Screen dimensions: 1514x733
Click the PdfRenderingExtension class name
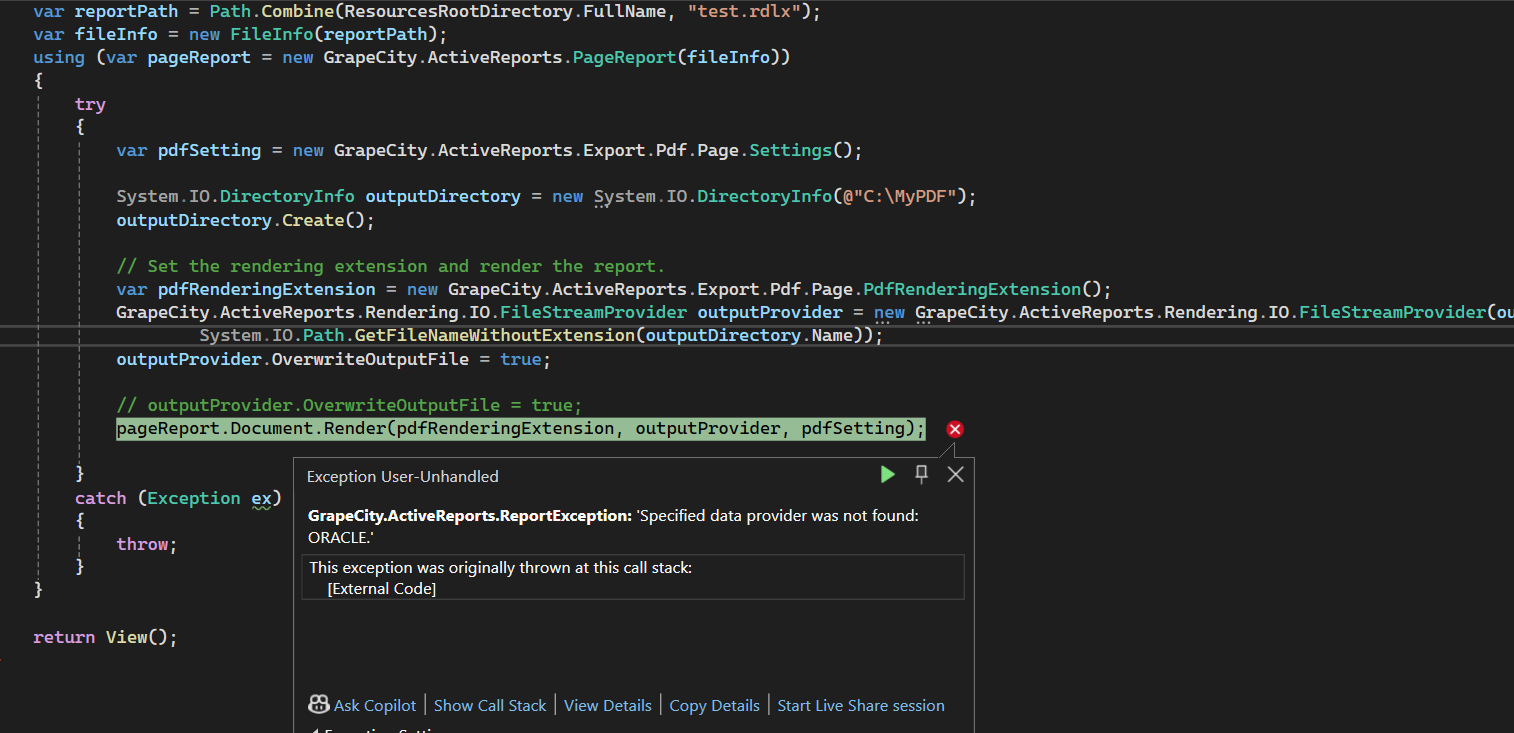972,289
